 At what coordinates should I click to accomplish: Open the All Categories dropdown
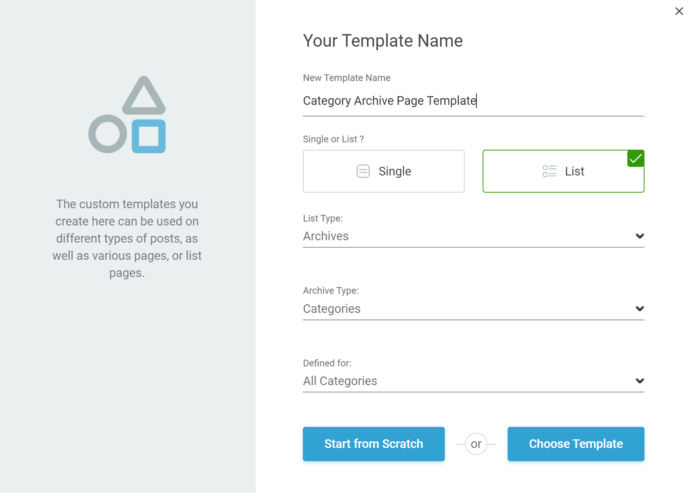(473, 381)
